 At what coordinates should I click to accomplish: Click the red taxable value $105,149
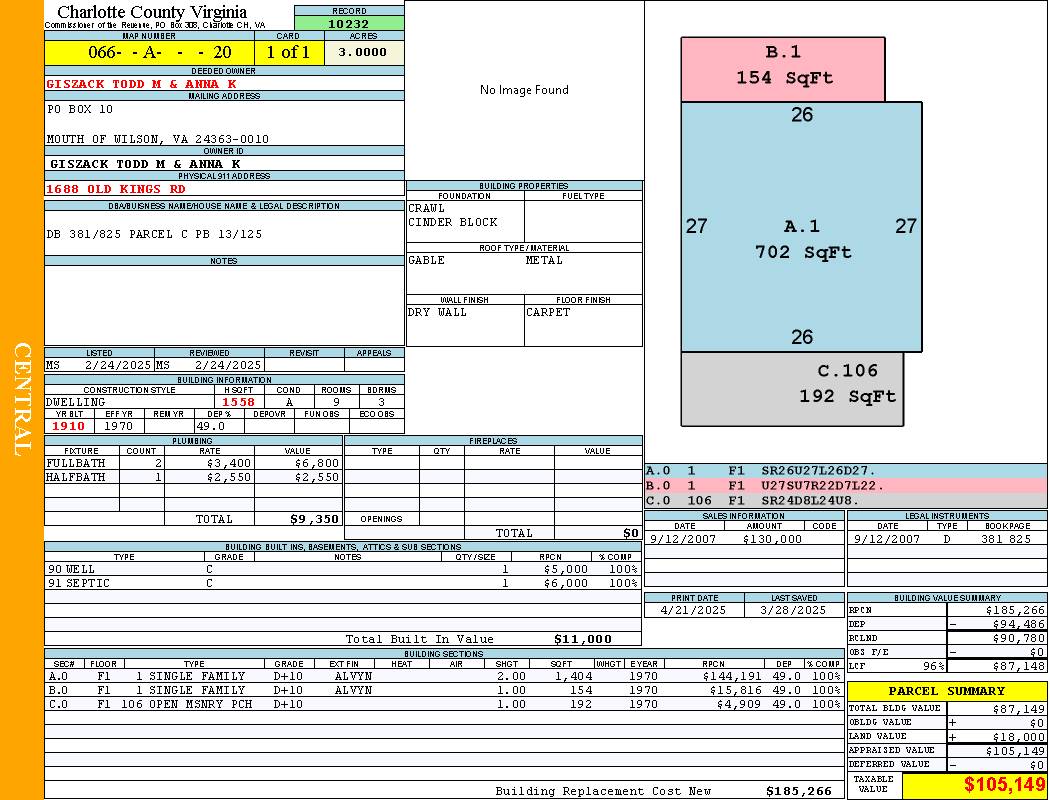1004,785
